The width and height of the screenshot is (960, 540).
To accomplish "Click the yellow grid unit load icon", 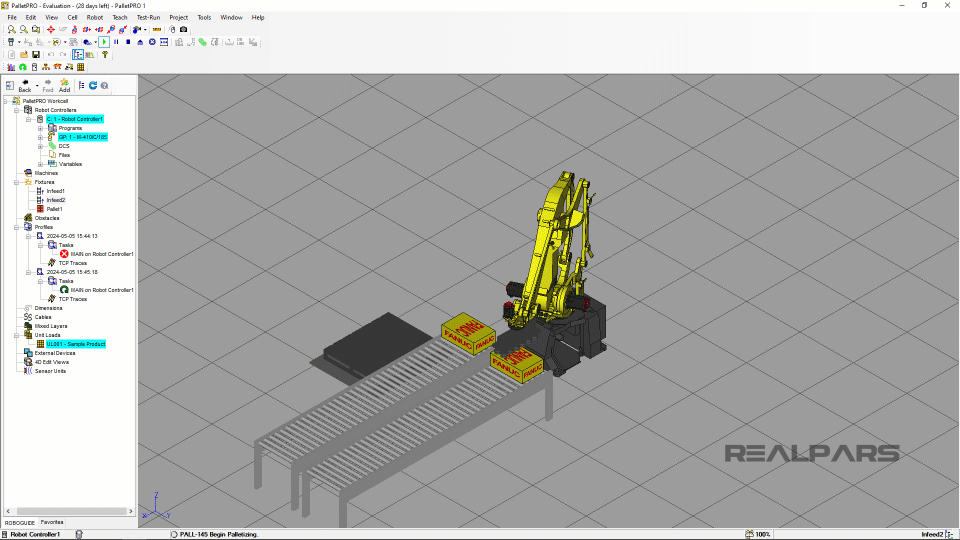I will click(80, 67).
